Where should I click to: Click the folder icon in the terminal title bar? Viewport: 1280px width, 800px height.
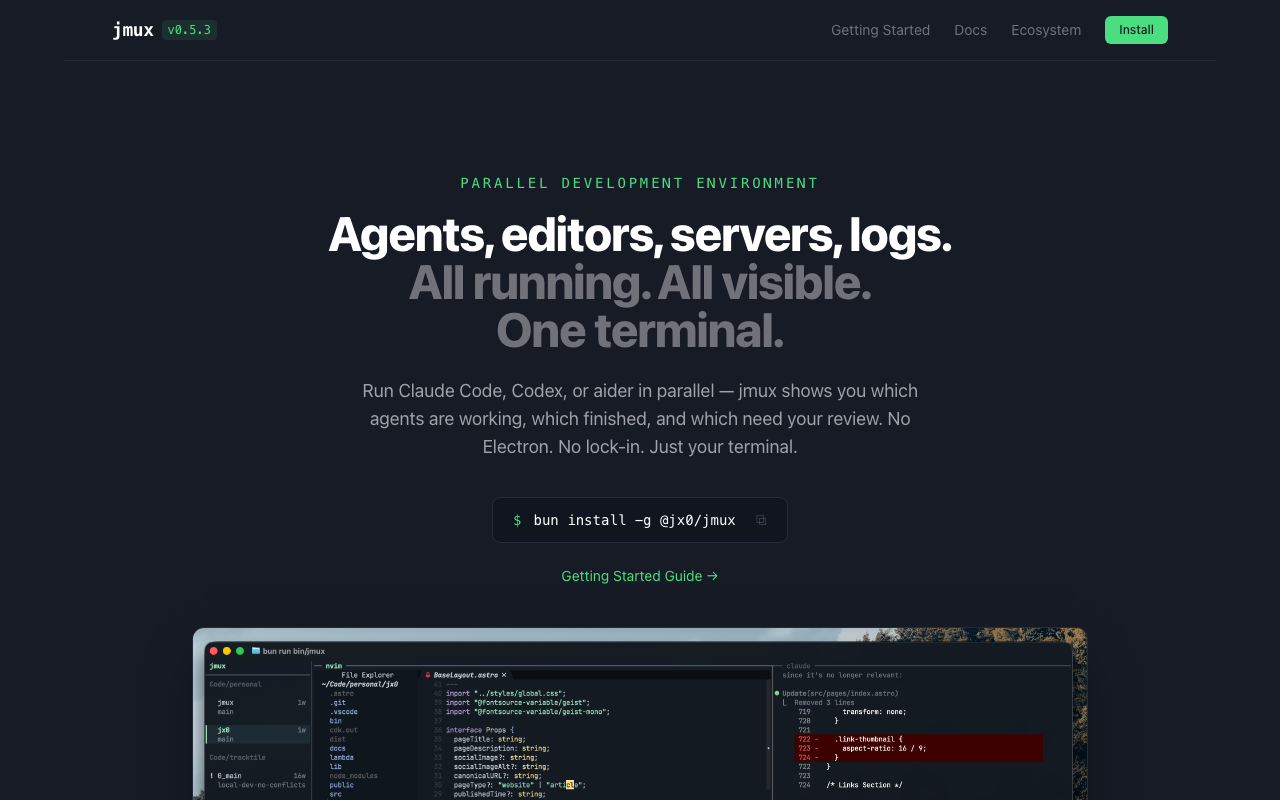pyautogui.click(x=256, y=651)
